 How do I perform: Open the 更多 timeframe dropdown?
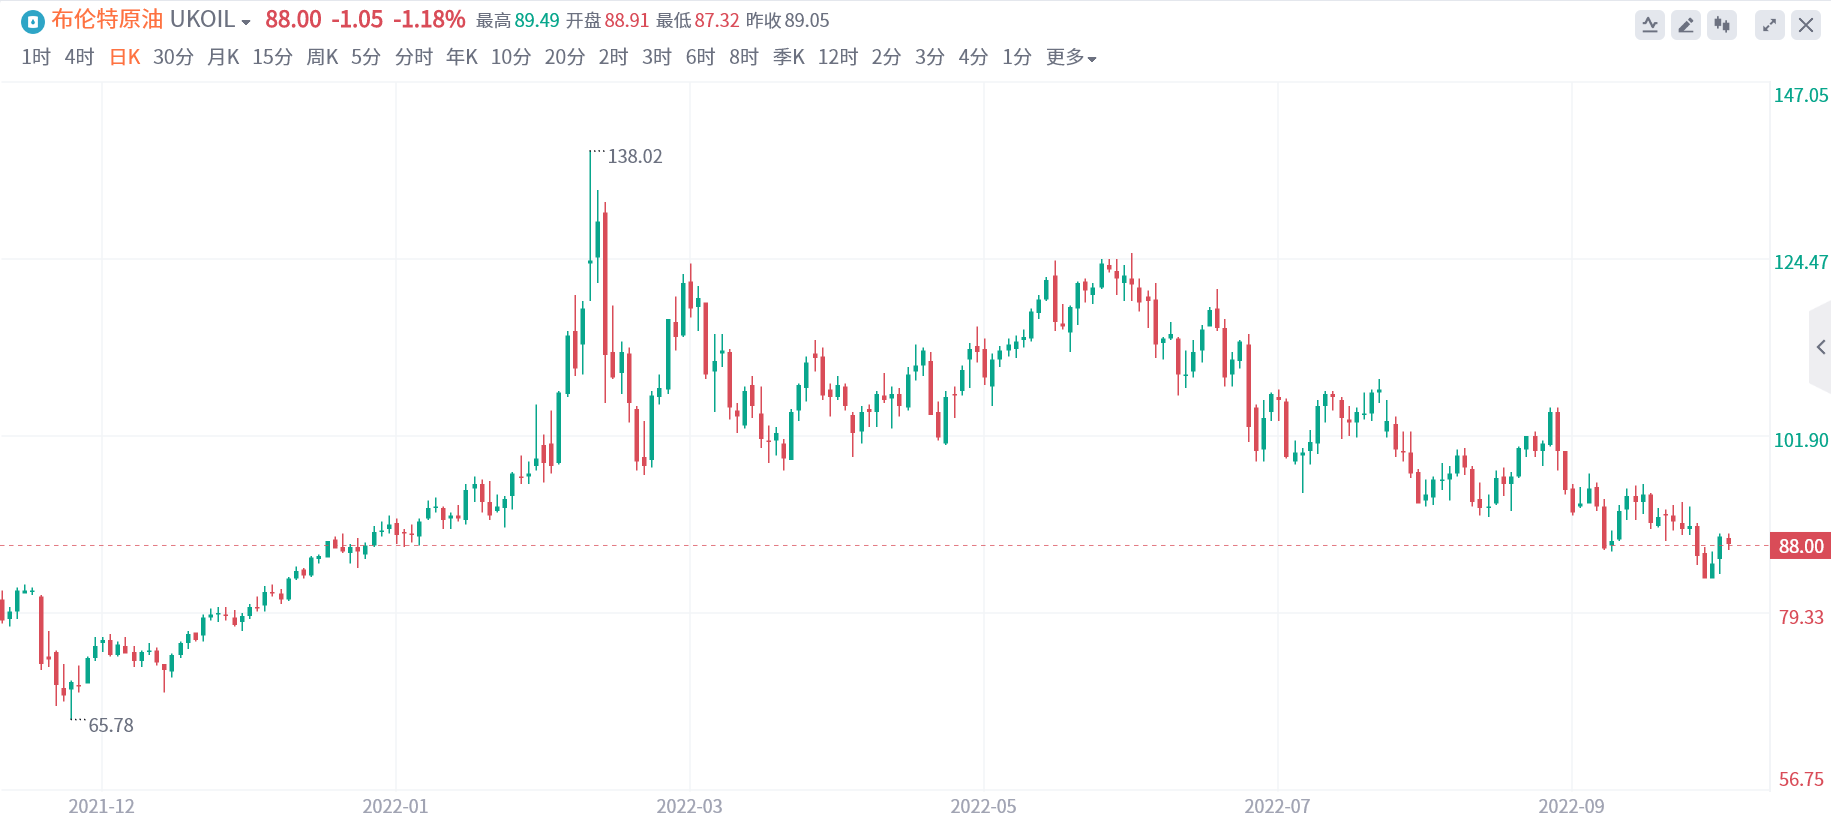(1071, 57)
